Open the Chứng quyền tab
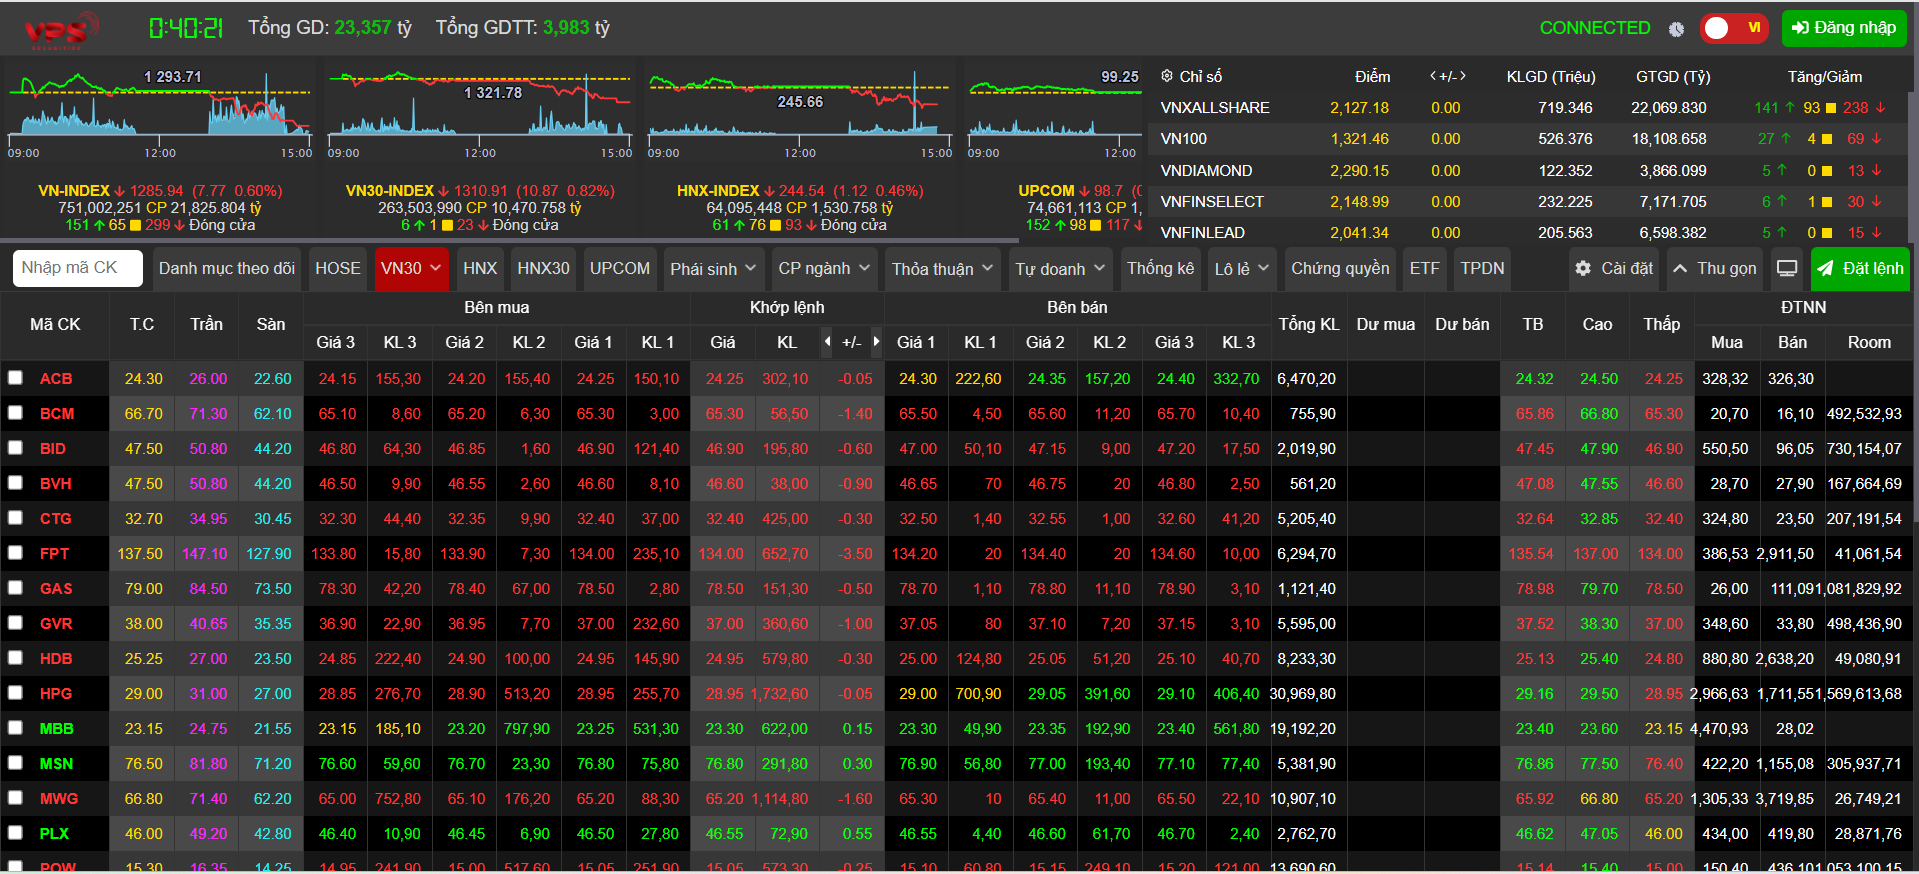Screen dimensions: 1919x874 (1340, 268)
